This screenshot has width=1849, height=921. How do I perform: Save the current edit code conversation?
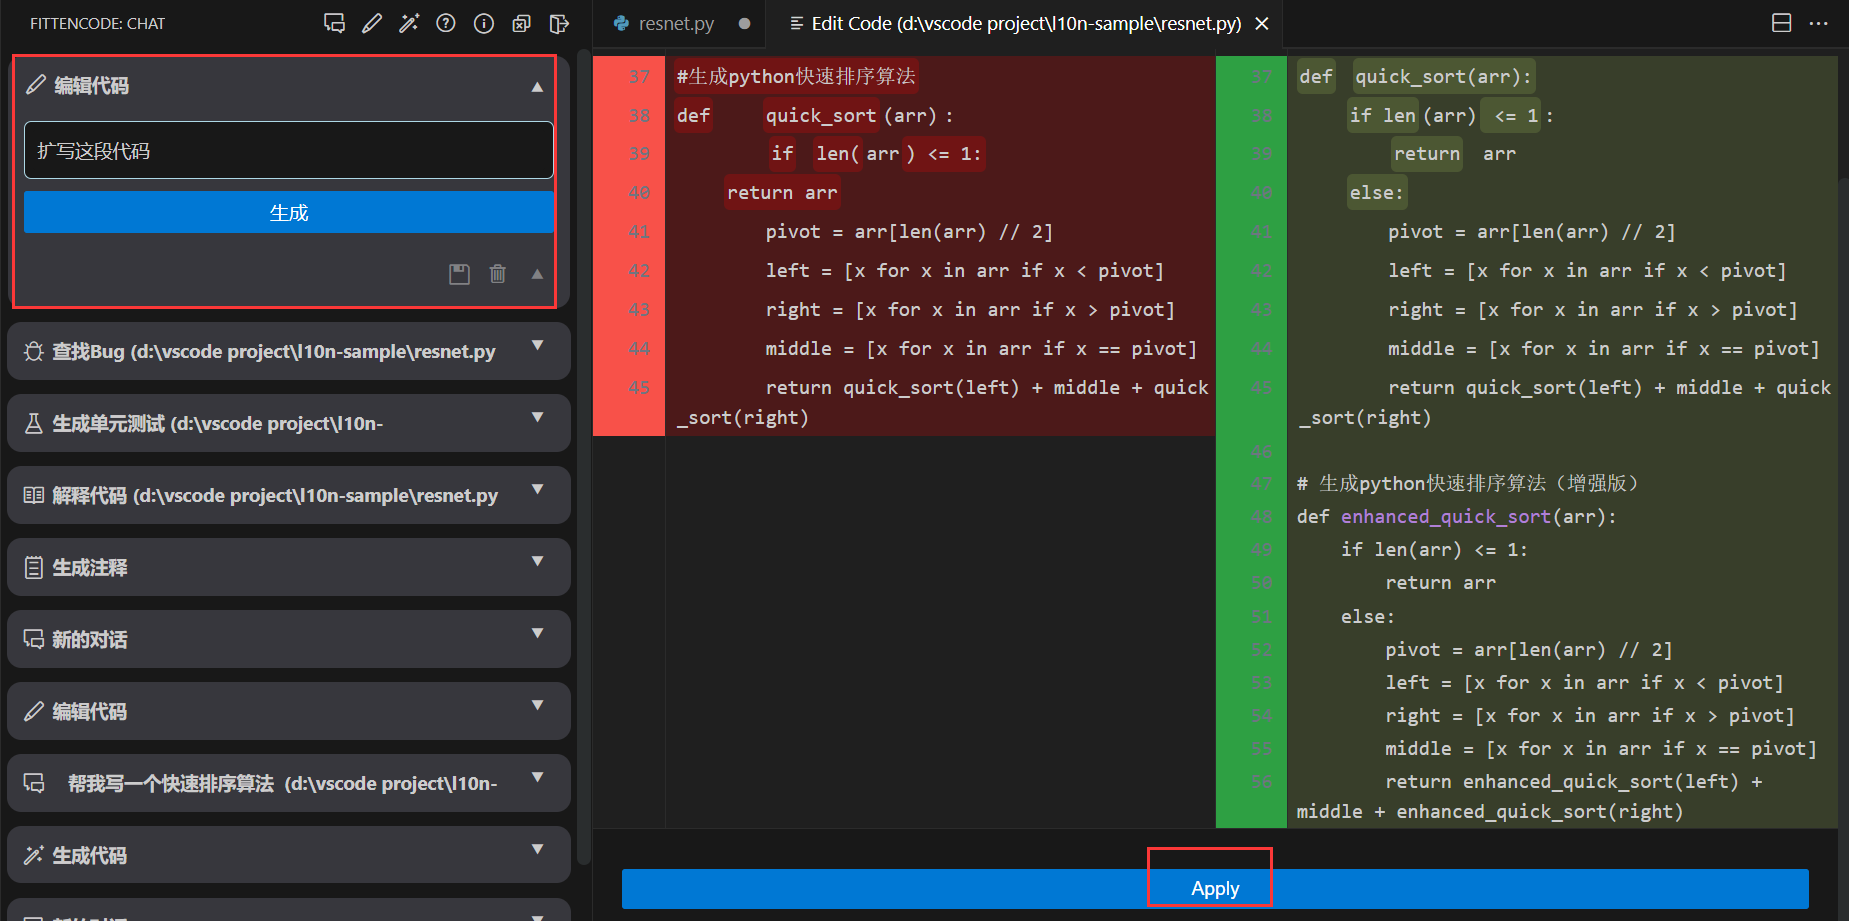(x=459, y=274)
